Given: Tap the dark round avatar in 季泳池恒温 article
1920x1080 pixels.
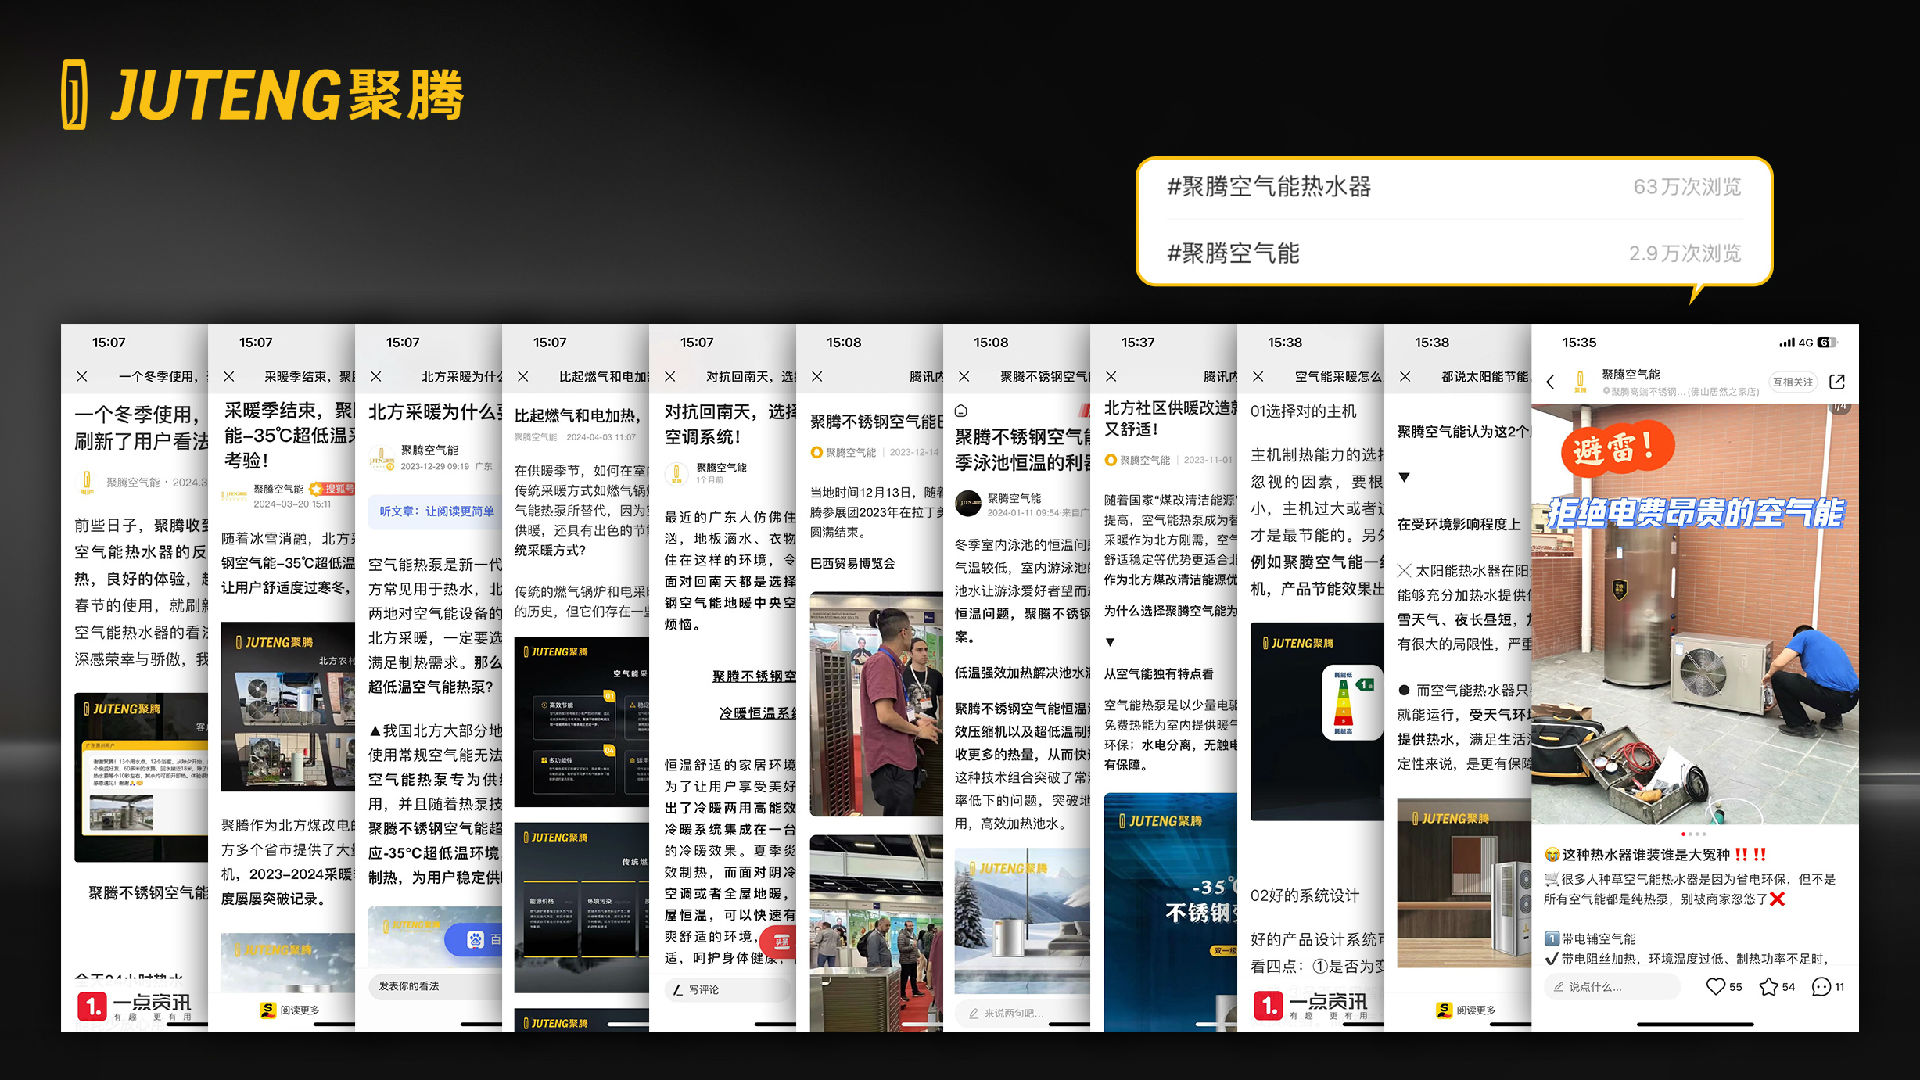Looking at the screenshot, I should click(968, 504).
